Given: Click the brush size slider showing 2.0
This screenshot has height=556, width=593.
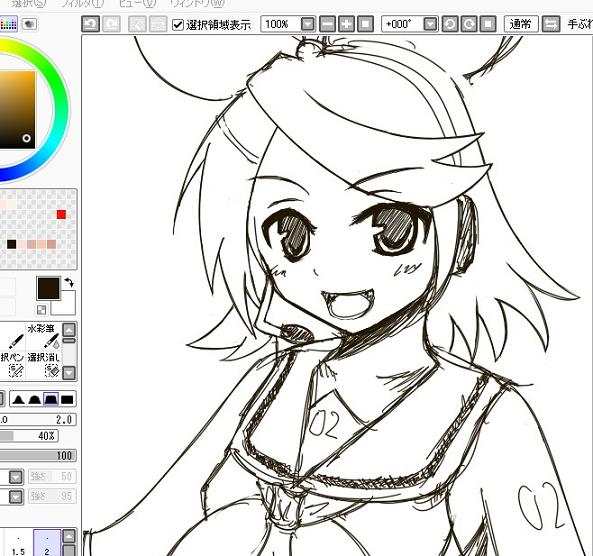Looking at the screenshot, I should [38, 420].
